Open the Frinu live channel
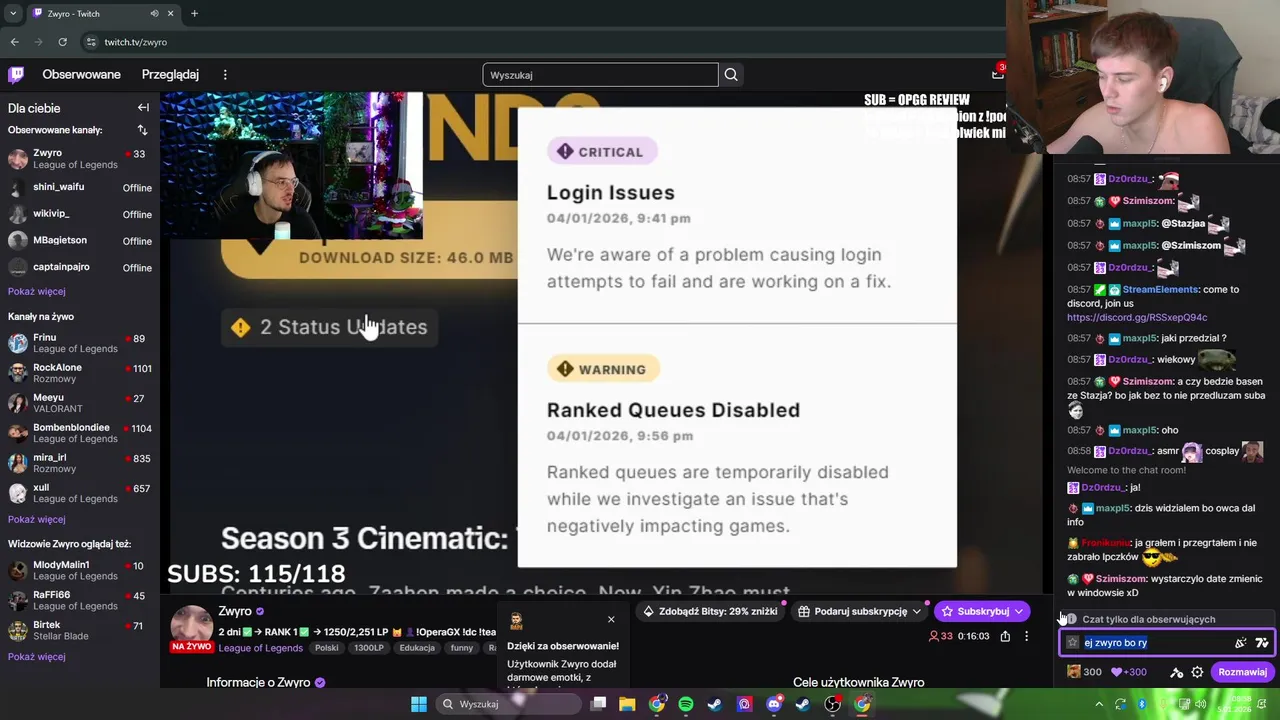1280x720 pixels. pyautogui.click(x=80, y=343)
